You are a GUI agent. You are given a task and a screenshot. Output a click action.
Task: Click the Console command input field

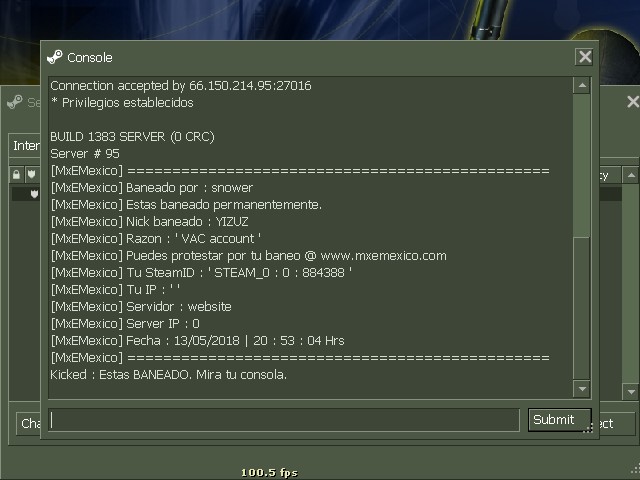284,420
